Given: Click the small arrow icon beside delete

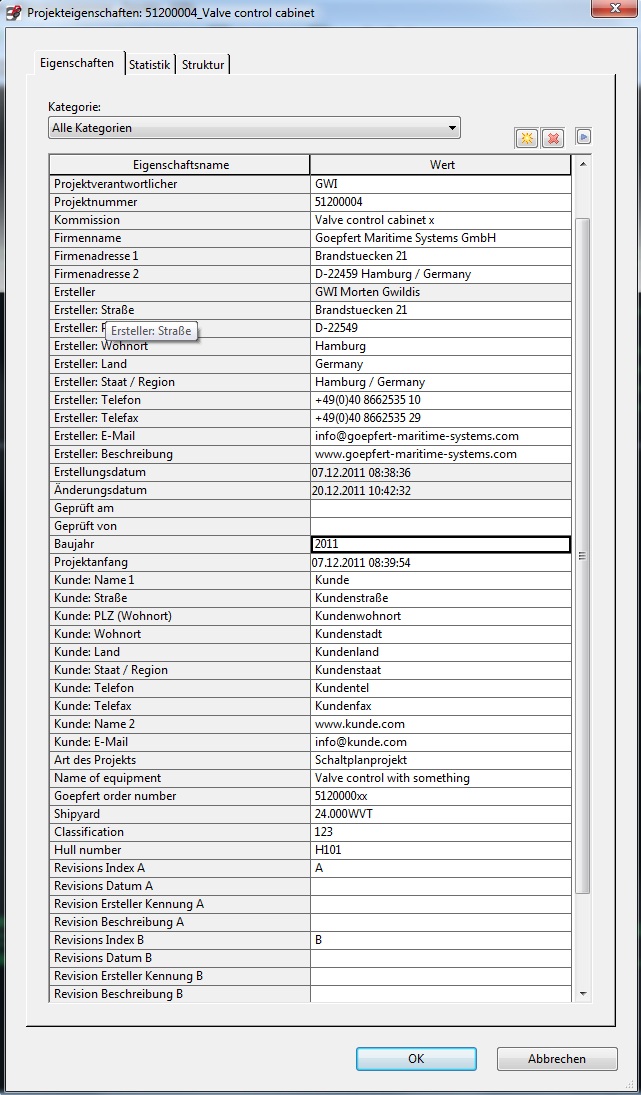Looking at the screenshot, I should (584, 137).
